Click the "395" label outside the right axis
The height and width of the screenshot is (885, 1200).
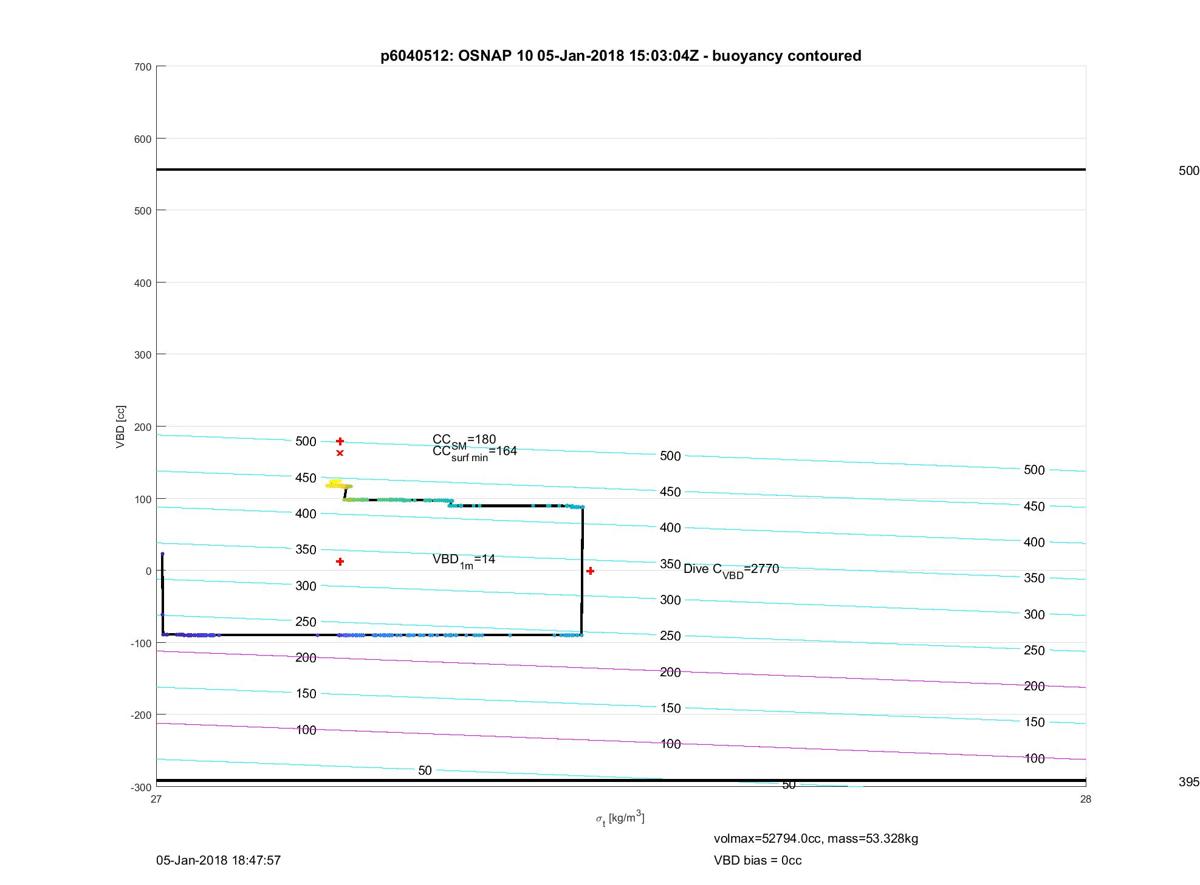tap(1189, 782)
